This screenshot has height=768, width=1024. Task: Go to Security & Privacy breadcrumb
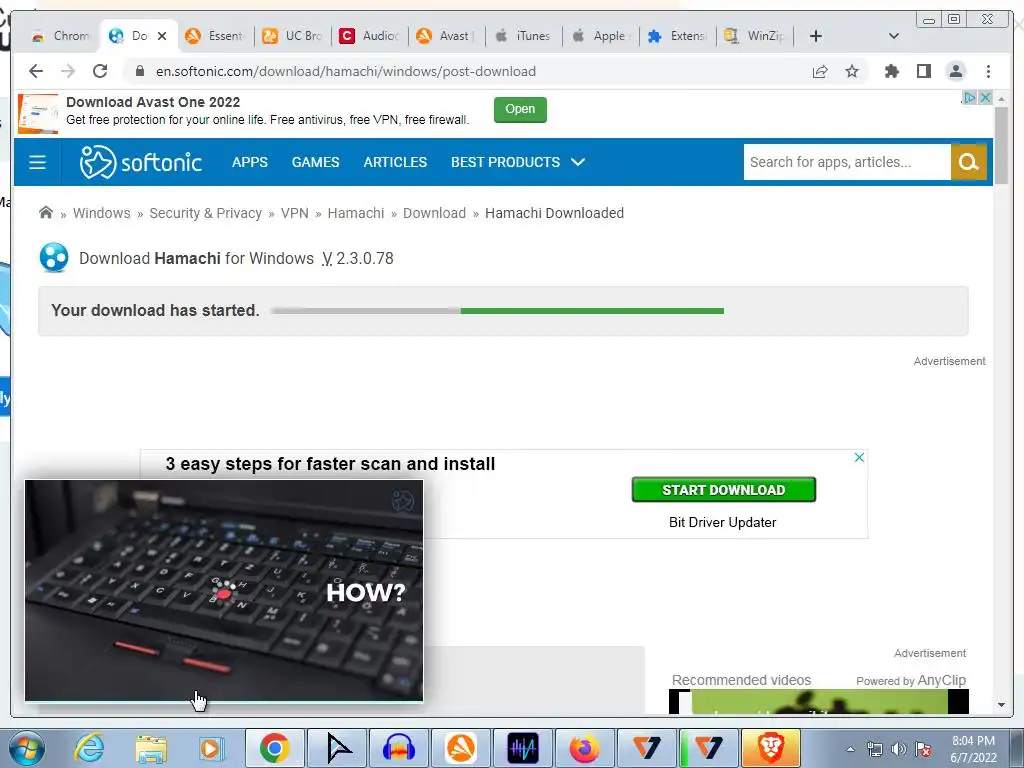point(205,213)
